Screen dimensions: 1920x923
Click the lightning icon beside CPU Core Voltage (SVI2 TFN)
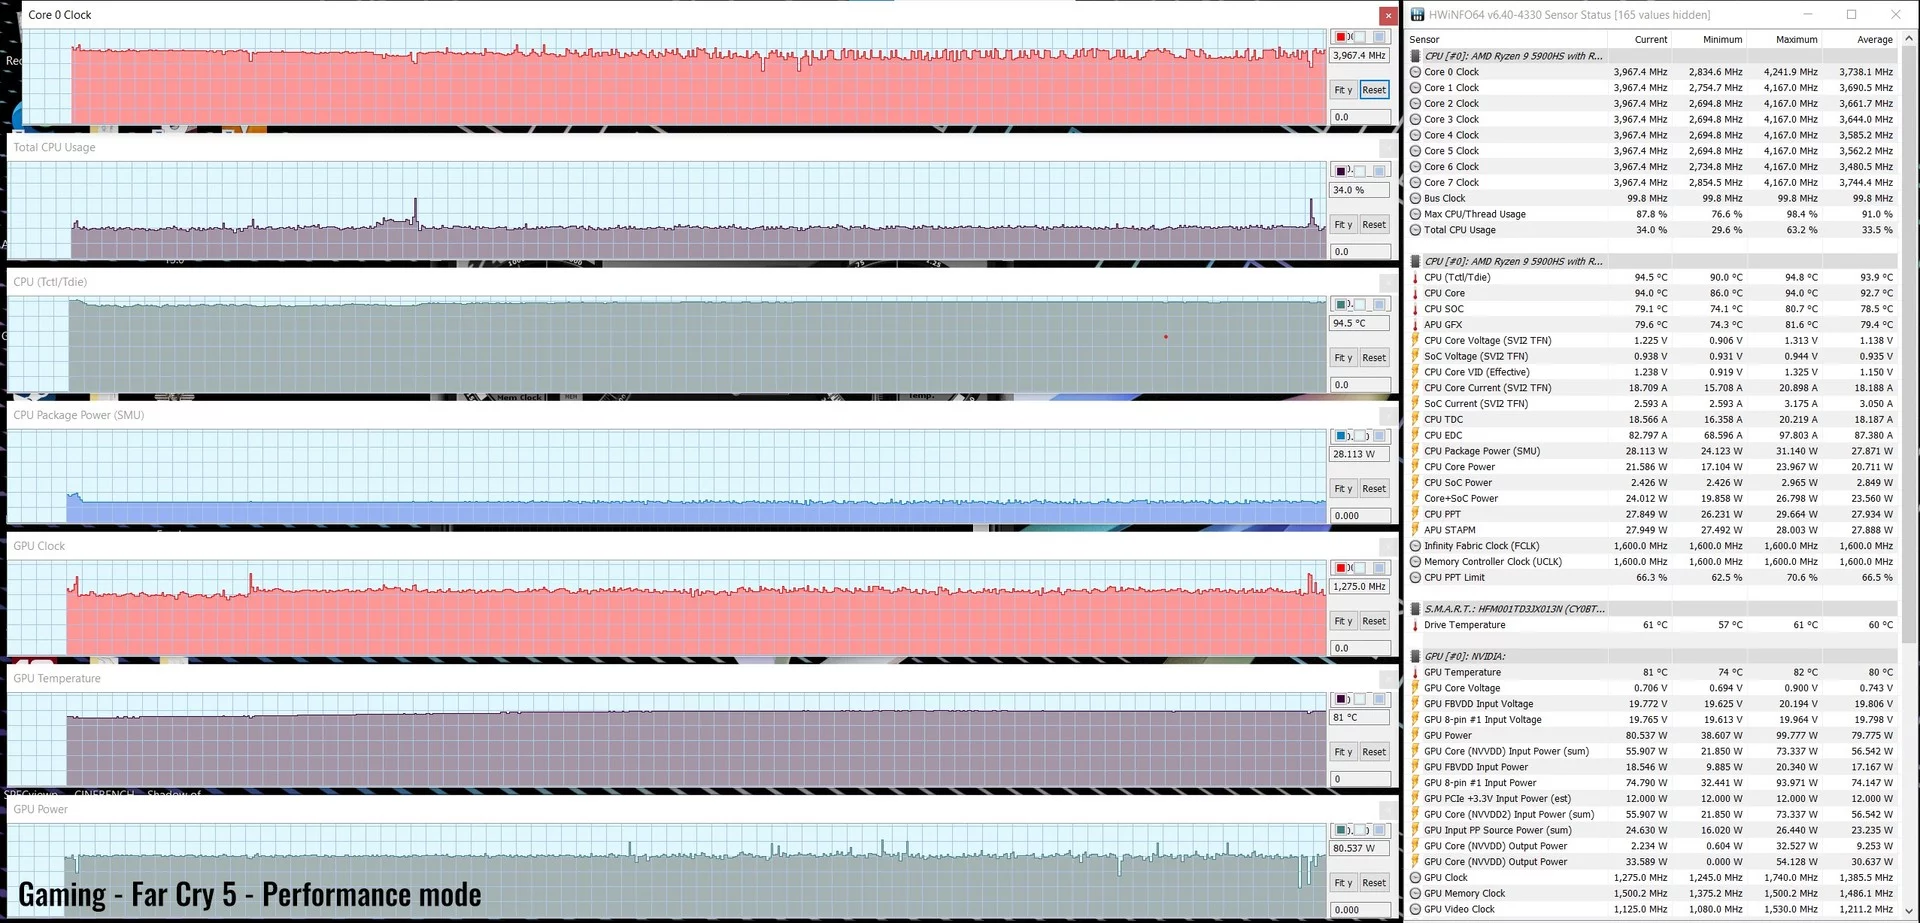pos(1415,341)
